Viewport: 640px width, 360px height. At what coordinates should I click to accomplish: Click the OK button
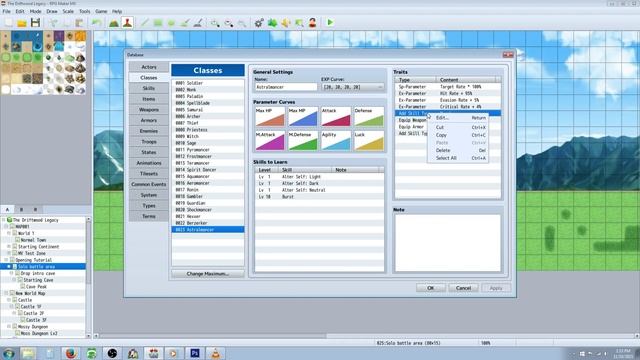[431, 288]
